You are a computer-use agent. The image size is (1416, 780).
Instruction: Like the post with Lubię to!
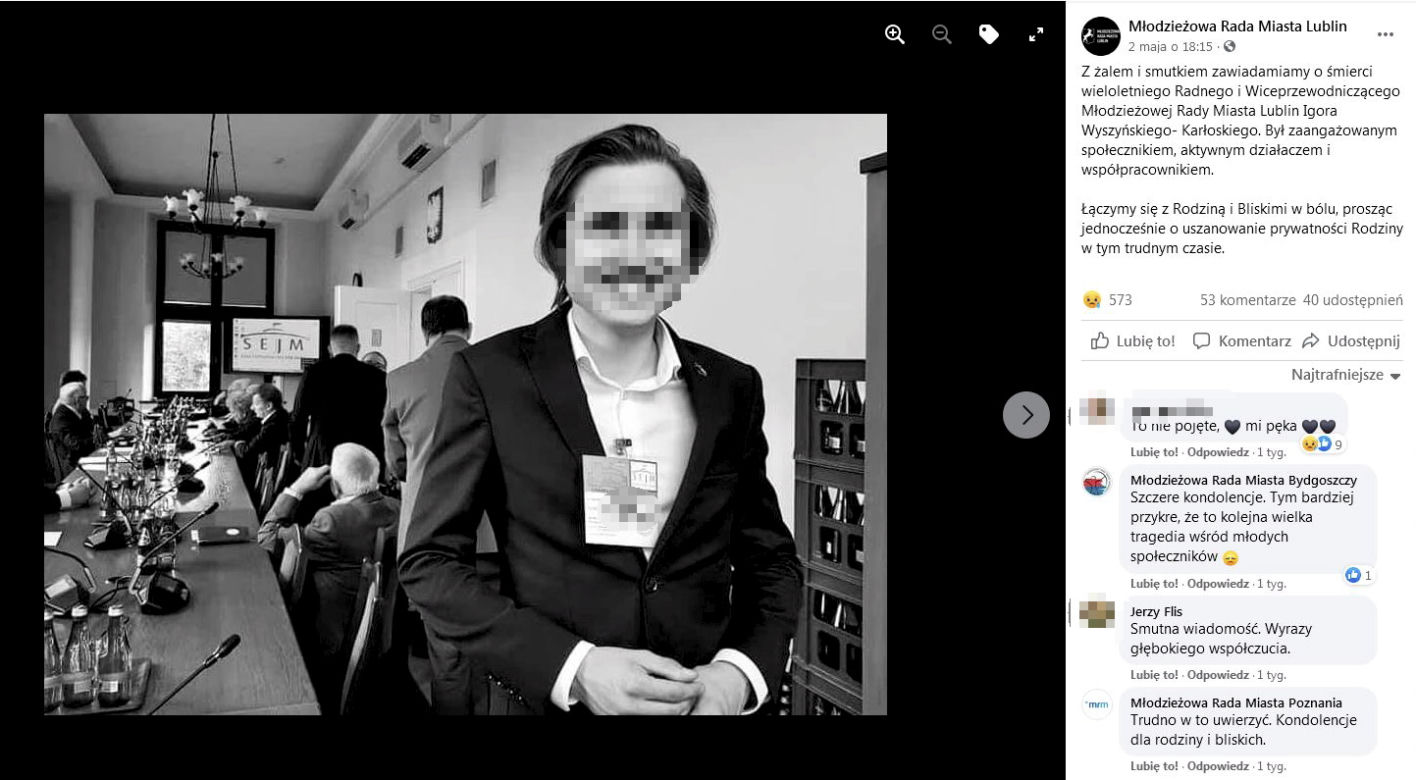[x=1133, y=341]
